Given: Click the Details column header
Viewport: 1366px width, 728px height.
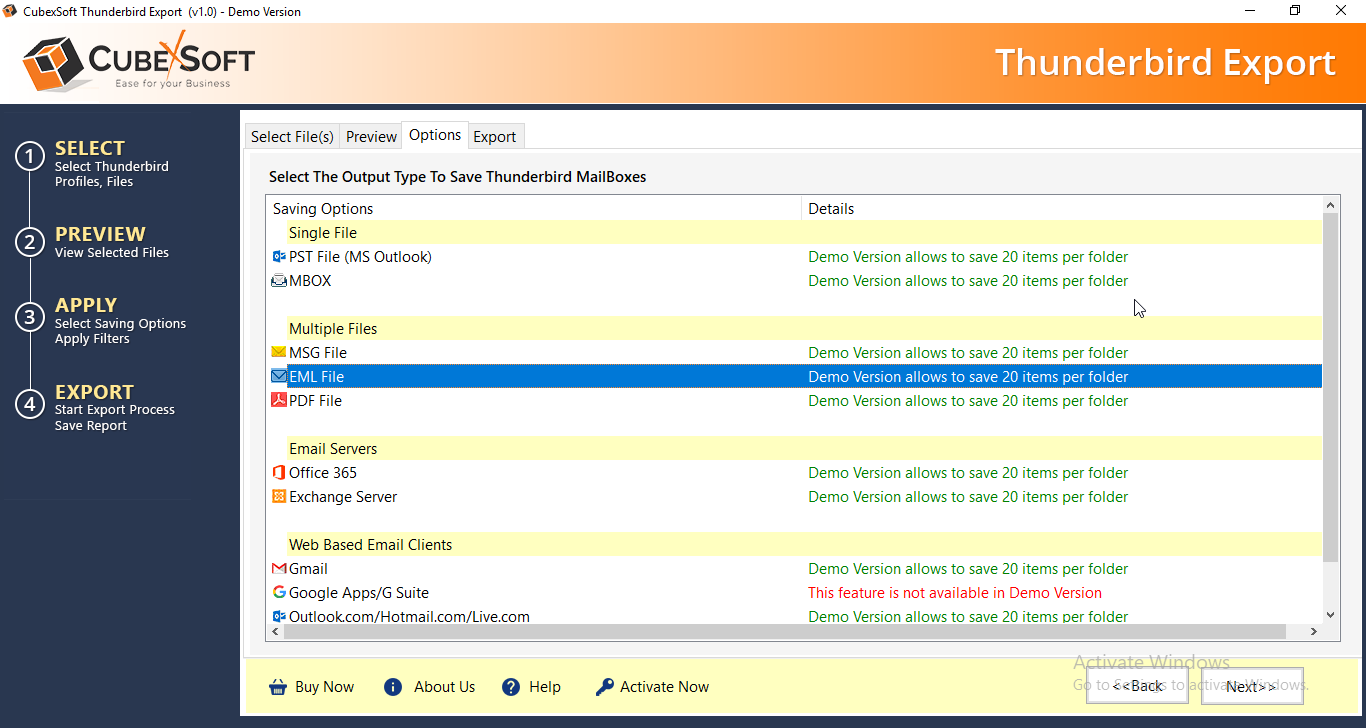Looking at the screenshot, I should pos(1062,208).
